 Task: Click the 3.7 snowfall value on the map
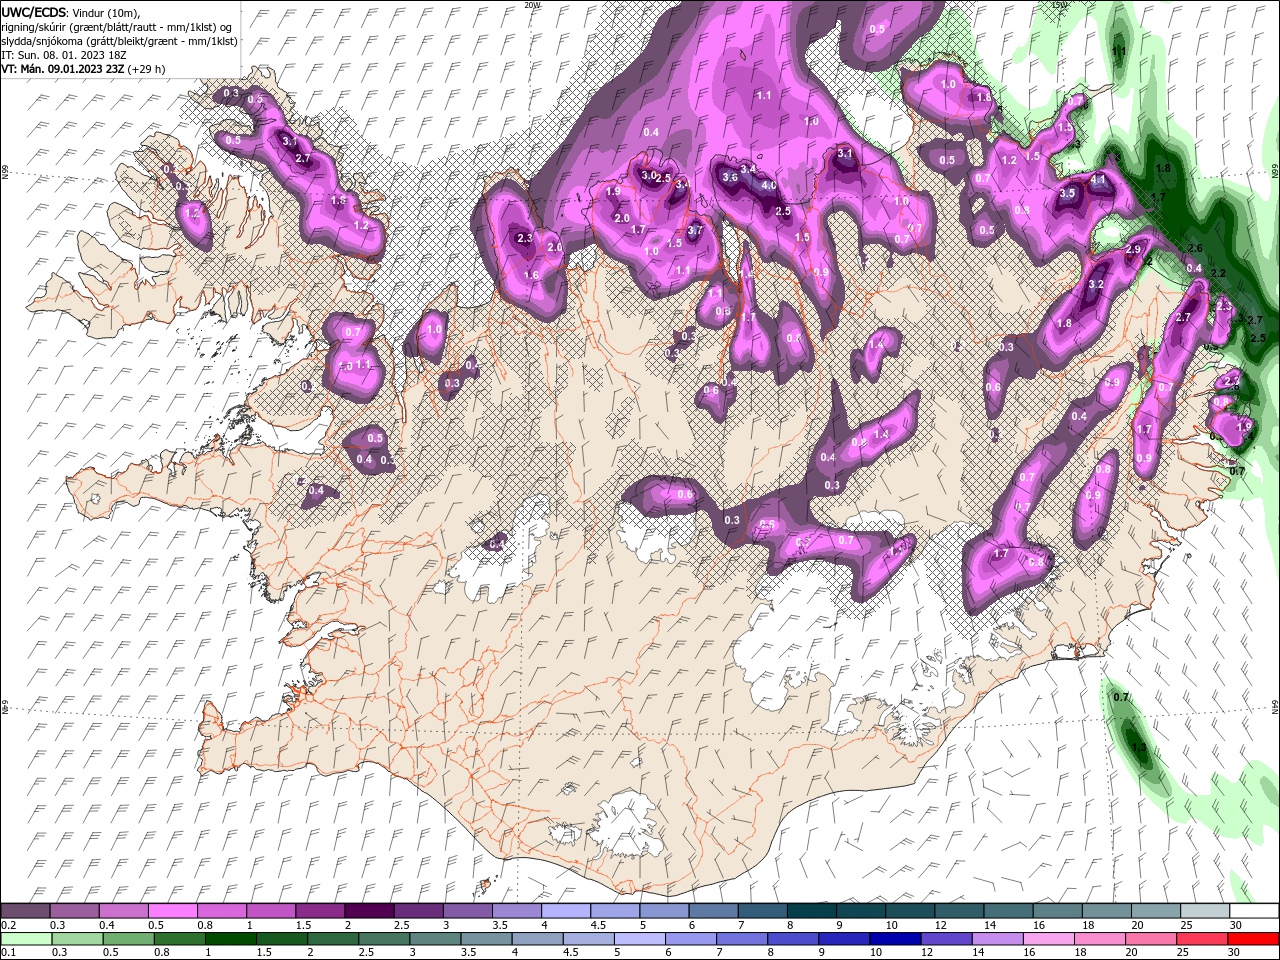(x=696, y=230)
